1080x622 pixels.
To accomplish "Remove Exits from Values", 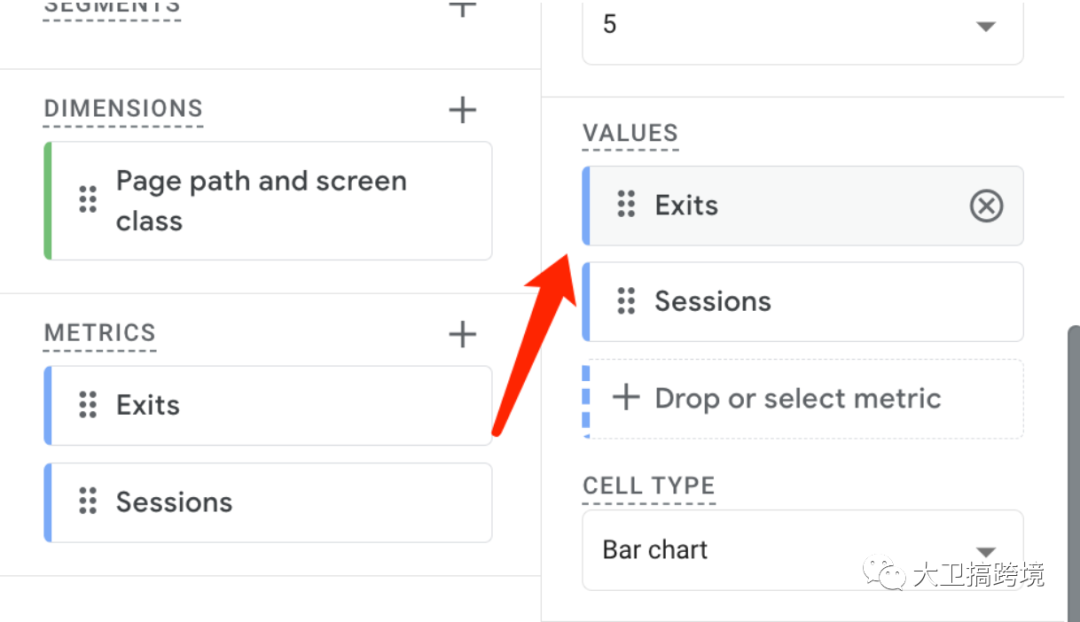I will click(x=986, y=206).
